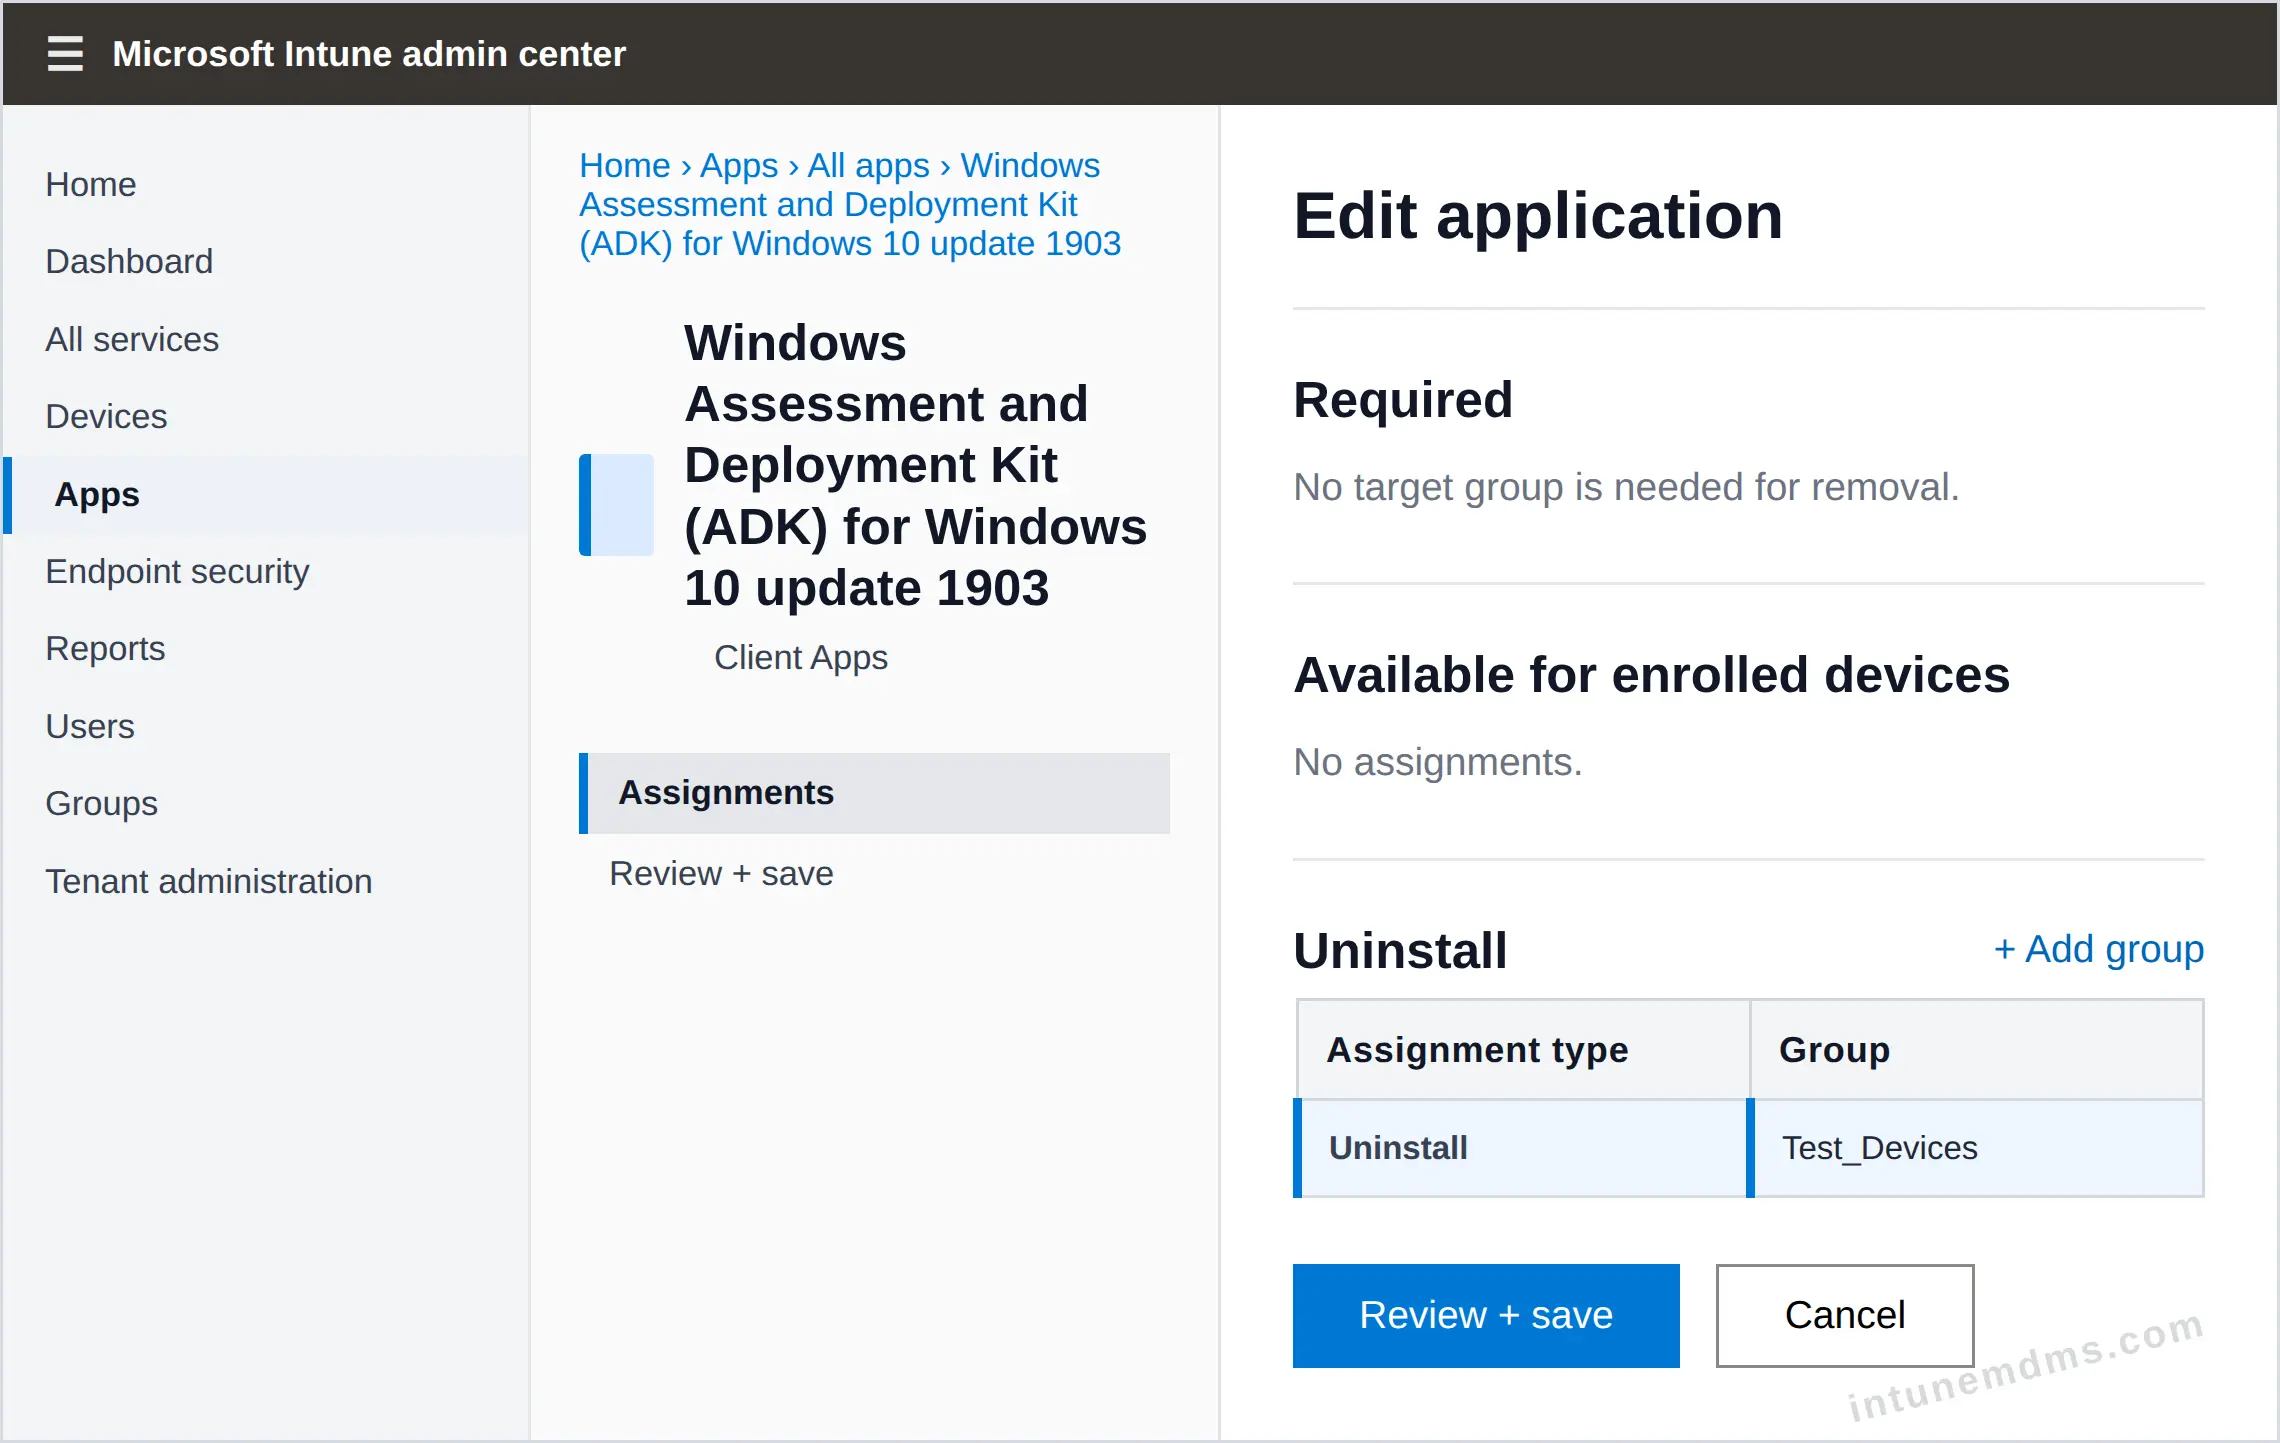Click the blue Review + save button

click(x=1486, y=1316)
